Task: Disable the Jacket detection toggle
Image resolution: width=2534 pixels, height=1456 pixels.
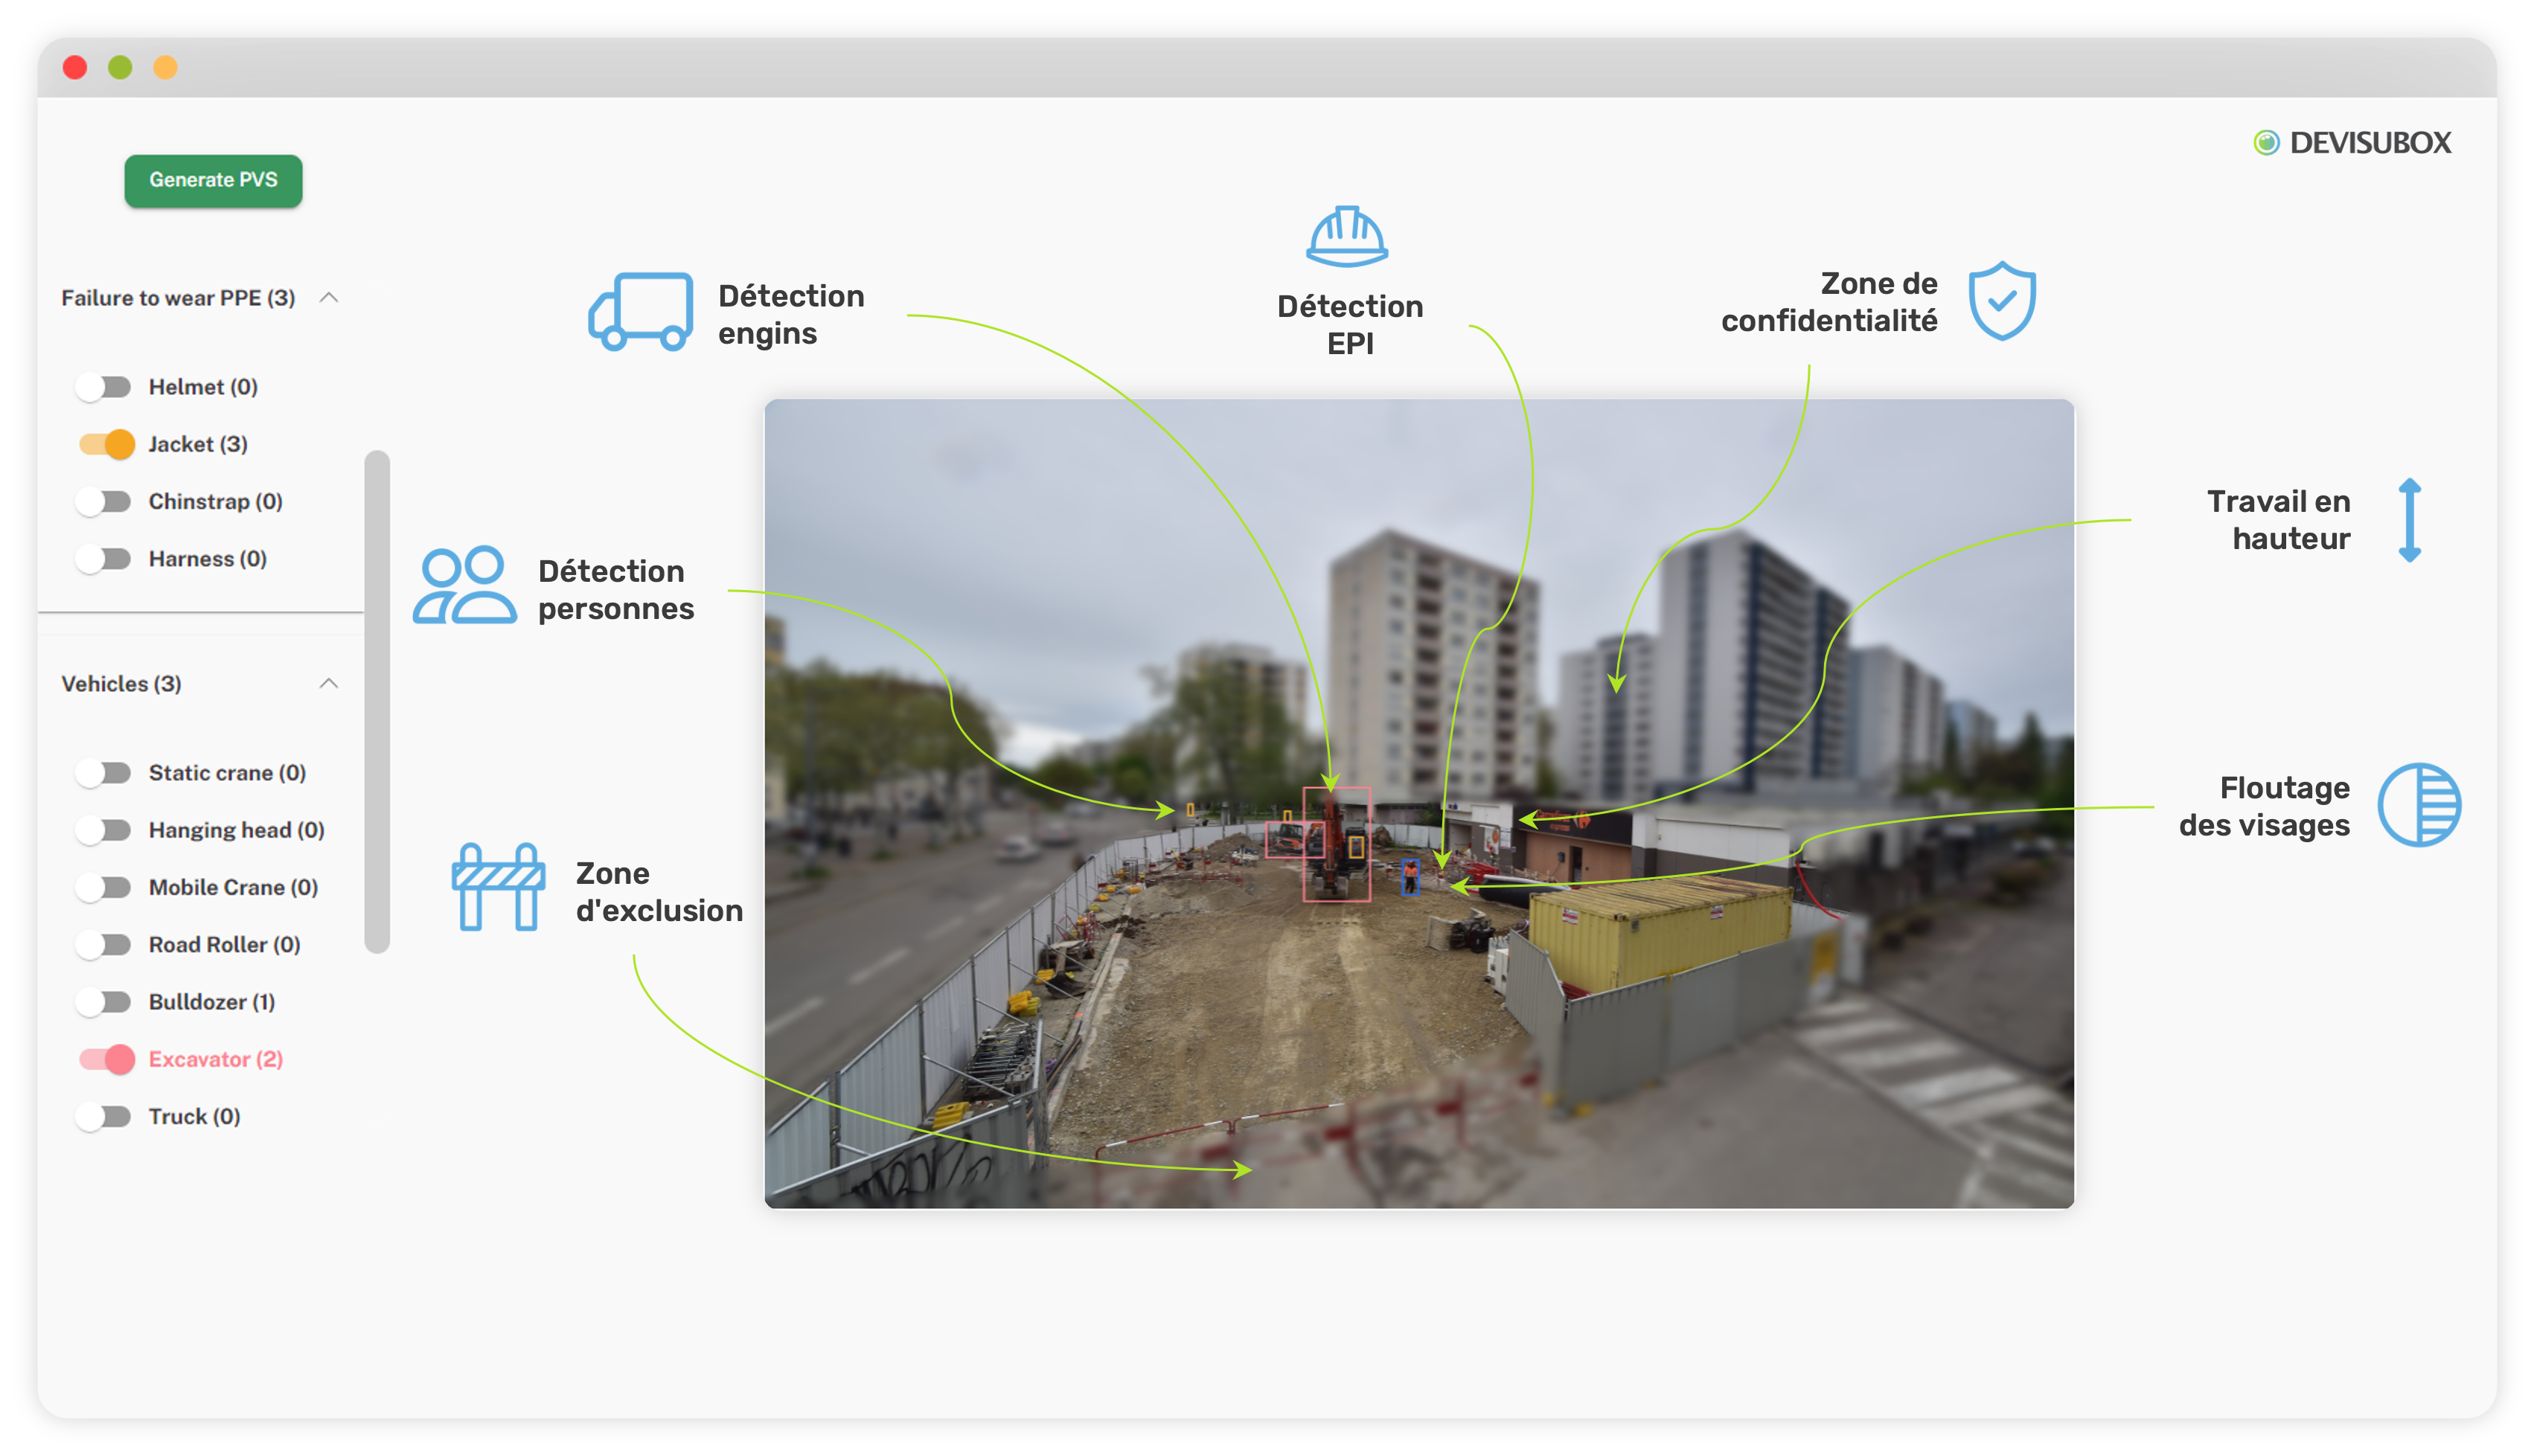Action: (104, 444)
